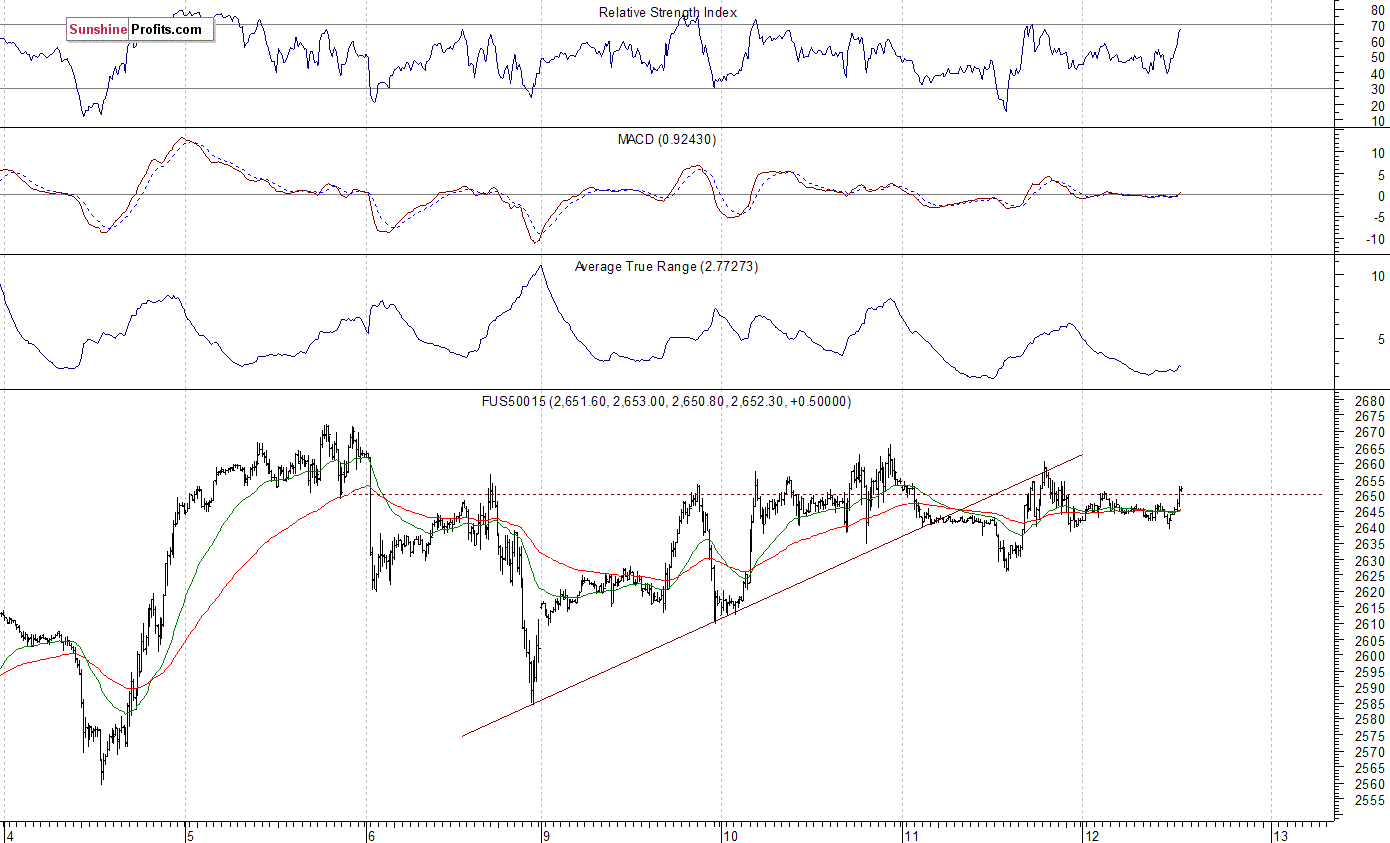The height and width of the screenshot is (843, 1390).
Task: Click the SunshineProfits.com logo
Action: 140,30
